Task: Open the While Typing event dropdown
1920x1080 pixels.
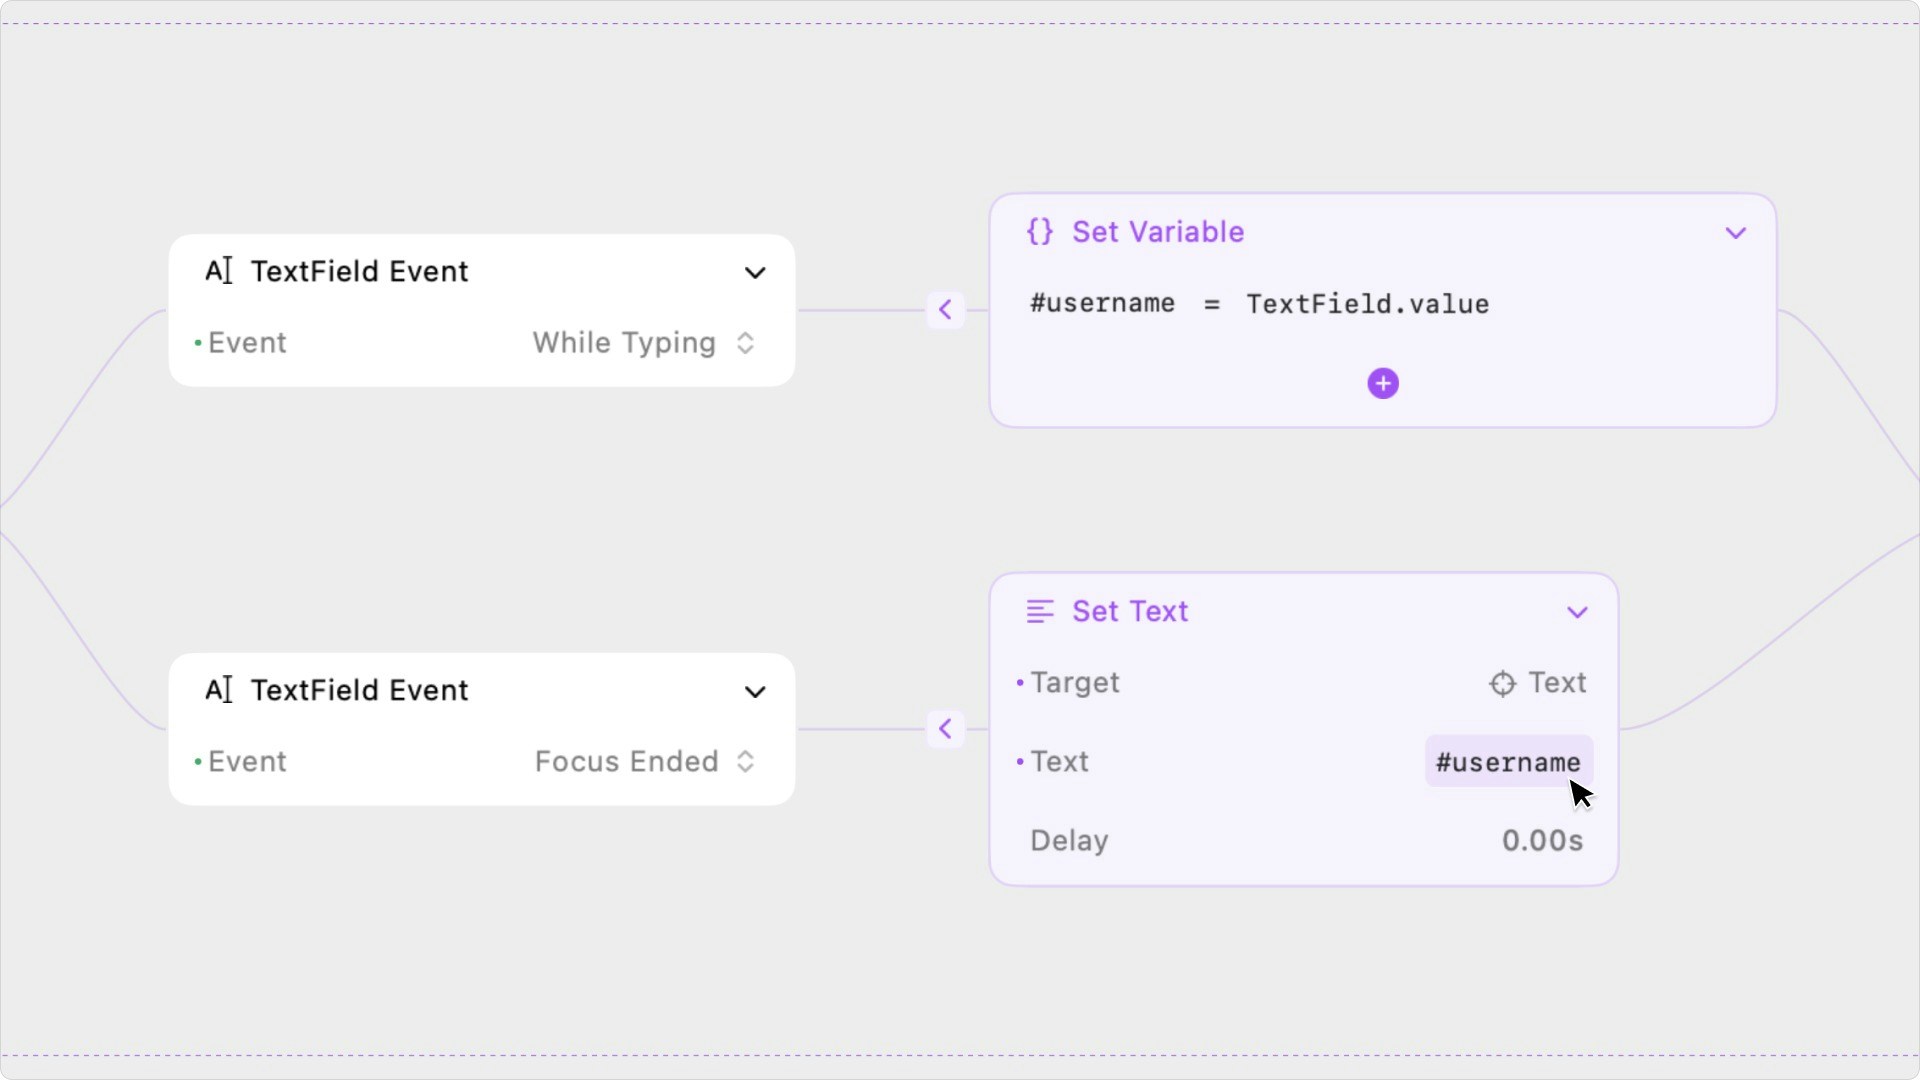Action: [642, 343]
